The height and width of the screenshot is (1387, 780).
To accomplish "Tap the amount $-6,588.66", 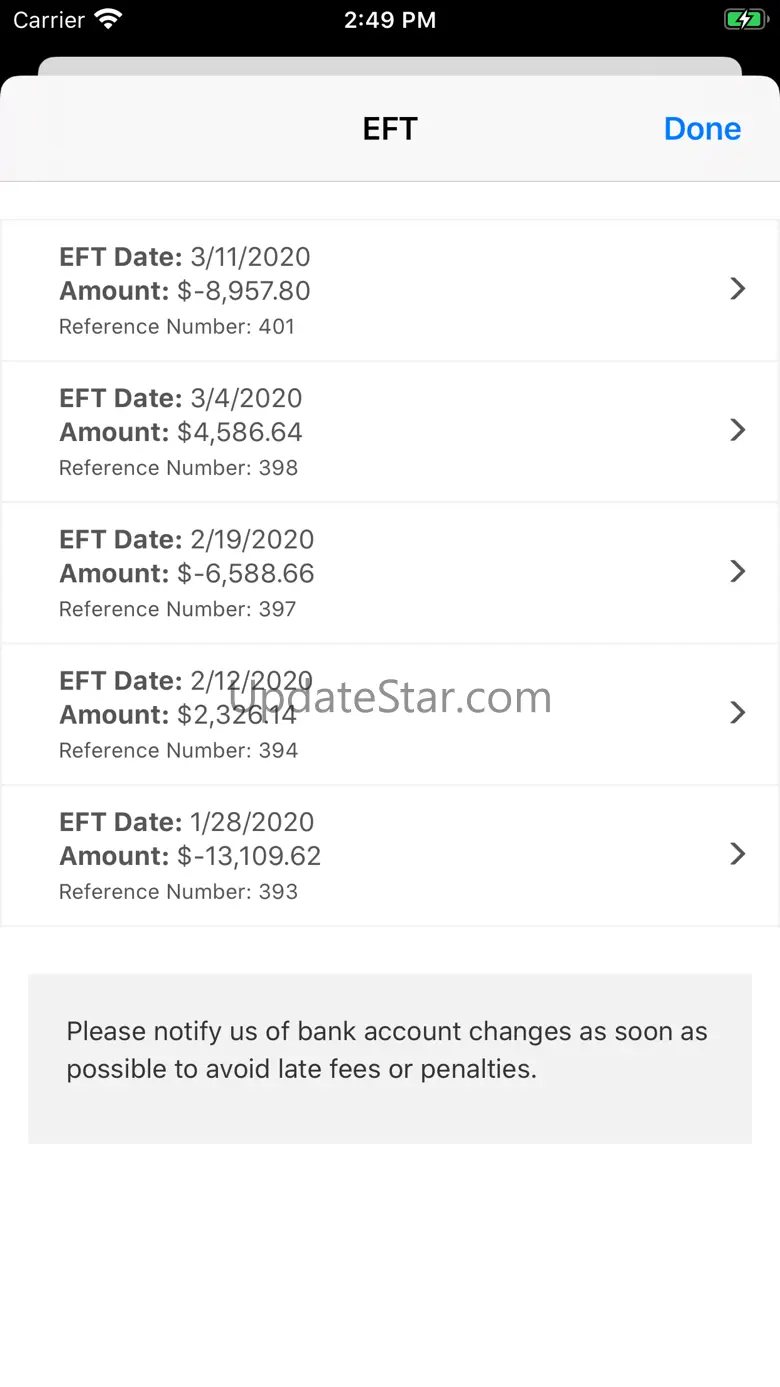I will [x=245, y=573].
